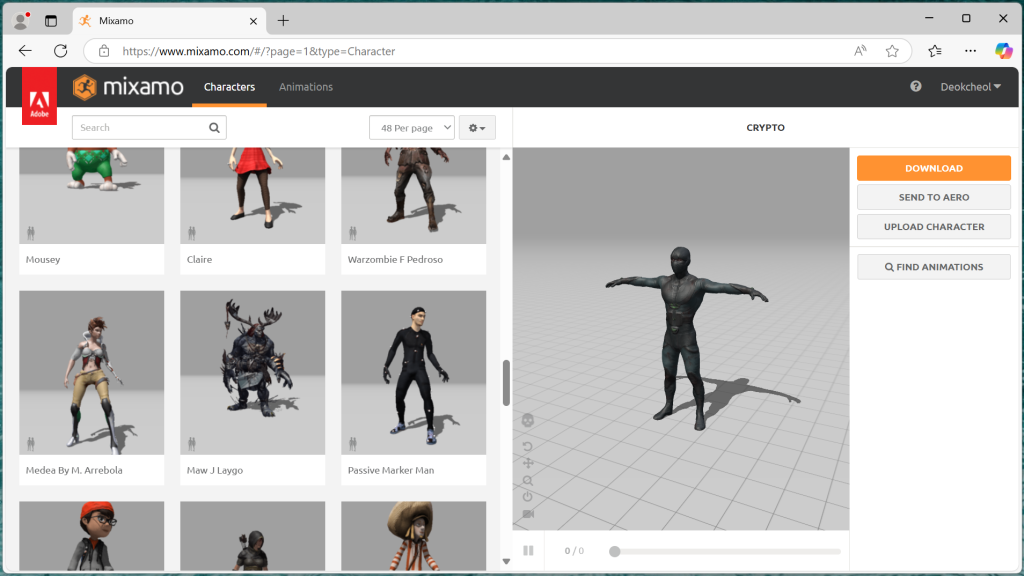Image resolution: width=1024 pixels, height=576 pixels.
Task: Click the browser address bar URL
Action: tap(259, 51)
